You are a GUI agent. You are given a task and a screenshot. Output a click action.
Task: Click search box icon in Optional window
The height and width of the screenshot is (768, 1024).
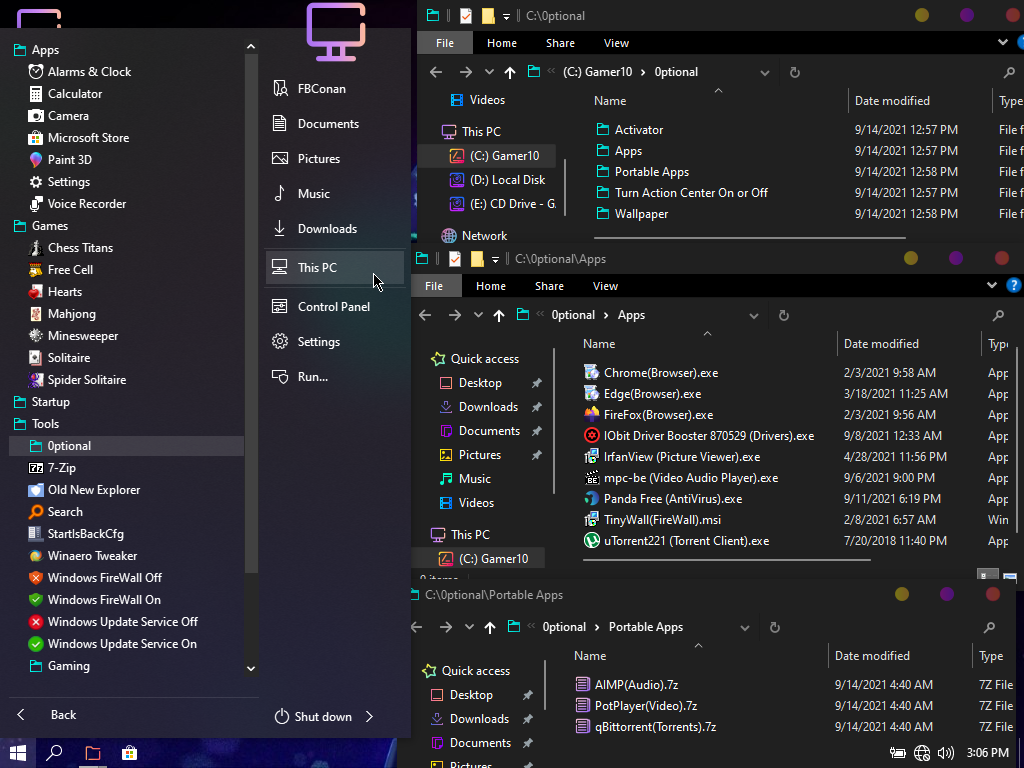click(x=1009, y=72)
